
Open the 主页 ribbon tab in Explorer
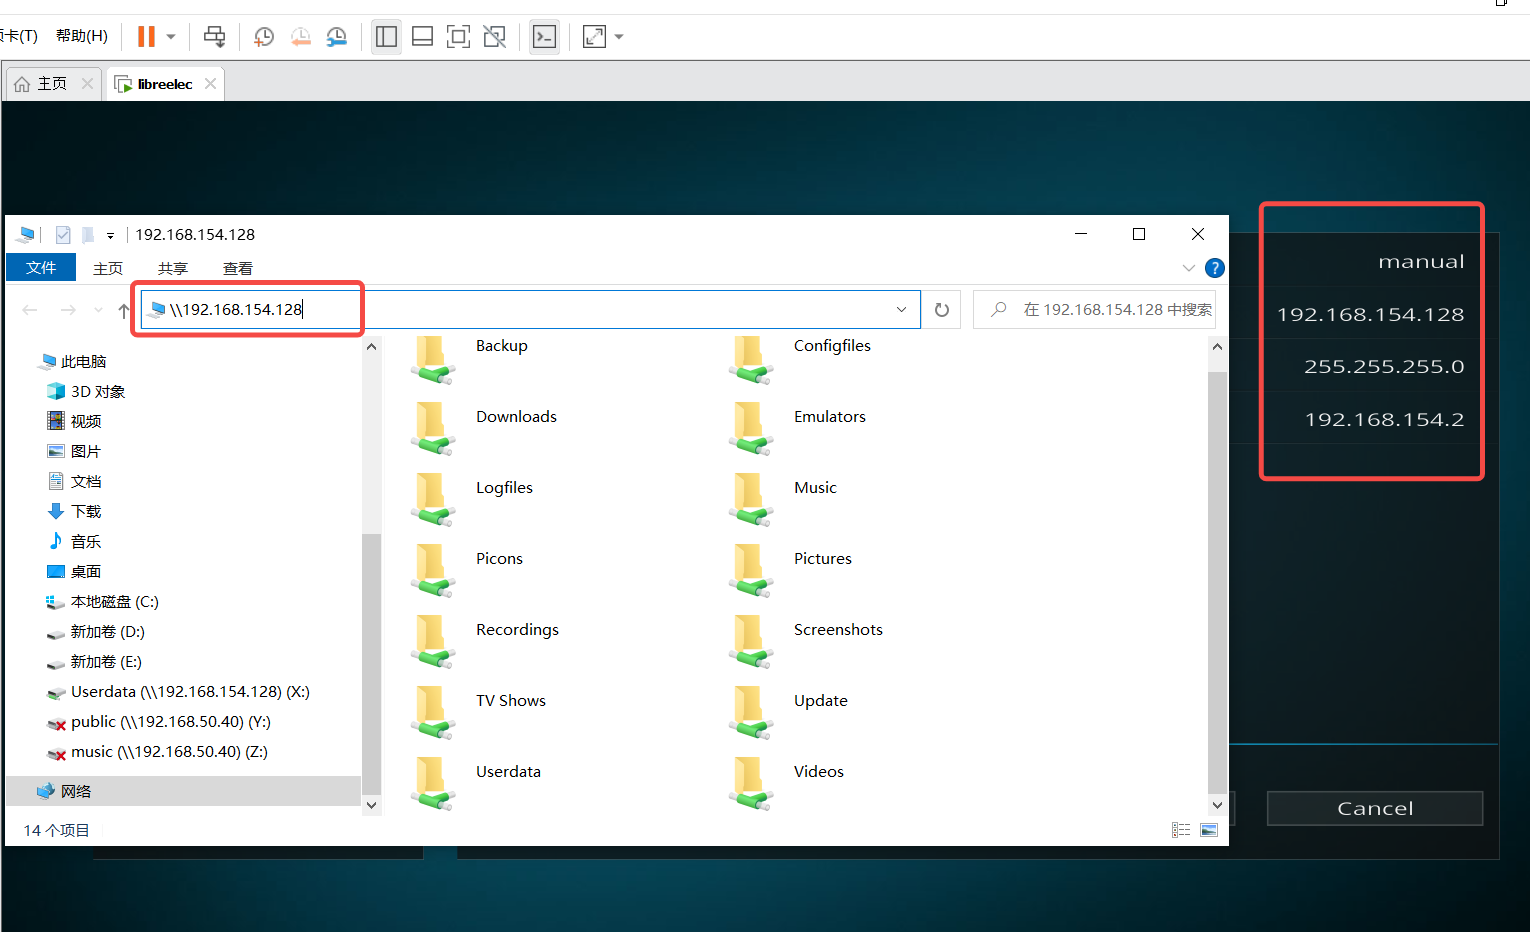(x=108, y=268)
